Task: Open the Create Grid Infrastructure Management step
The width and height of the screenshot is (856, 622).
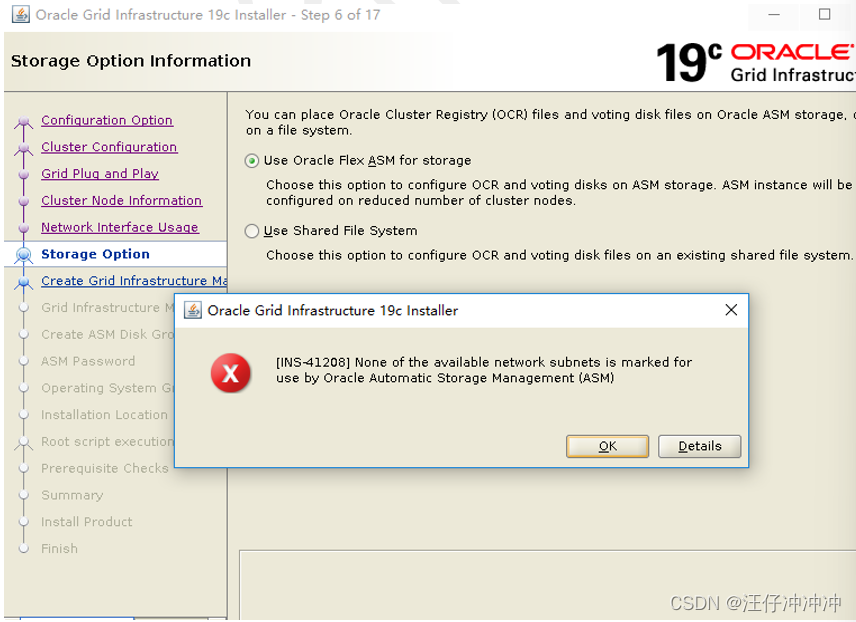Action: tap(133, 281)
